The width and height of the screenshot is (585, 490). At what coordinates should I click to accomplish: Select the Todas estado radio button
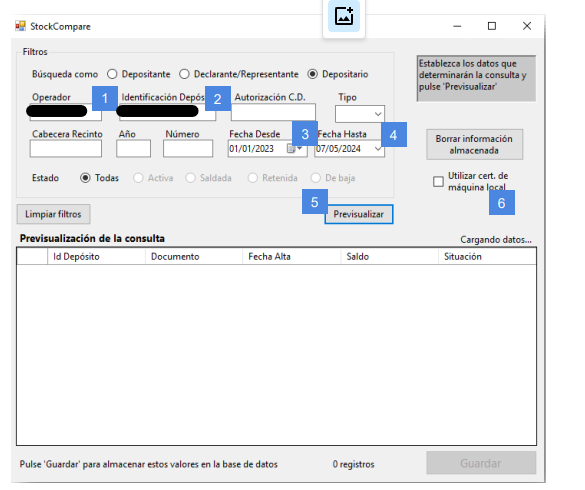tap(85, 178)
